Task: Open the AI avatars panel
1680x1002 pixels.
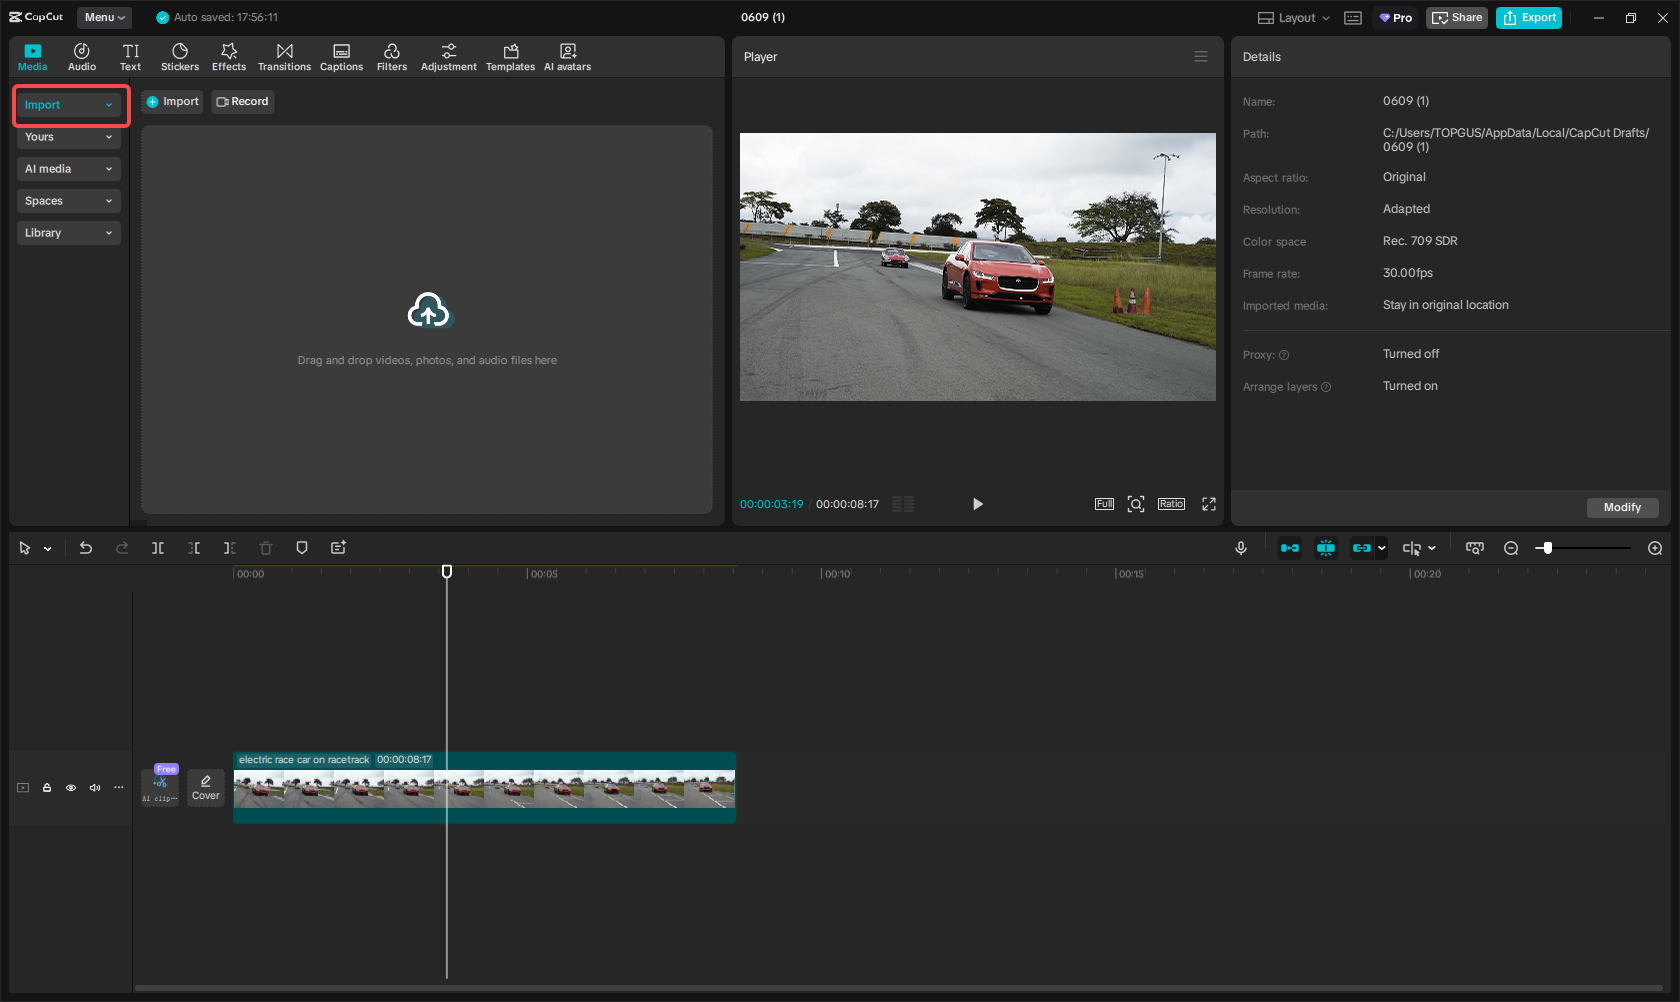Action: tap(567, 56)
